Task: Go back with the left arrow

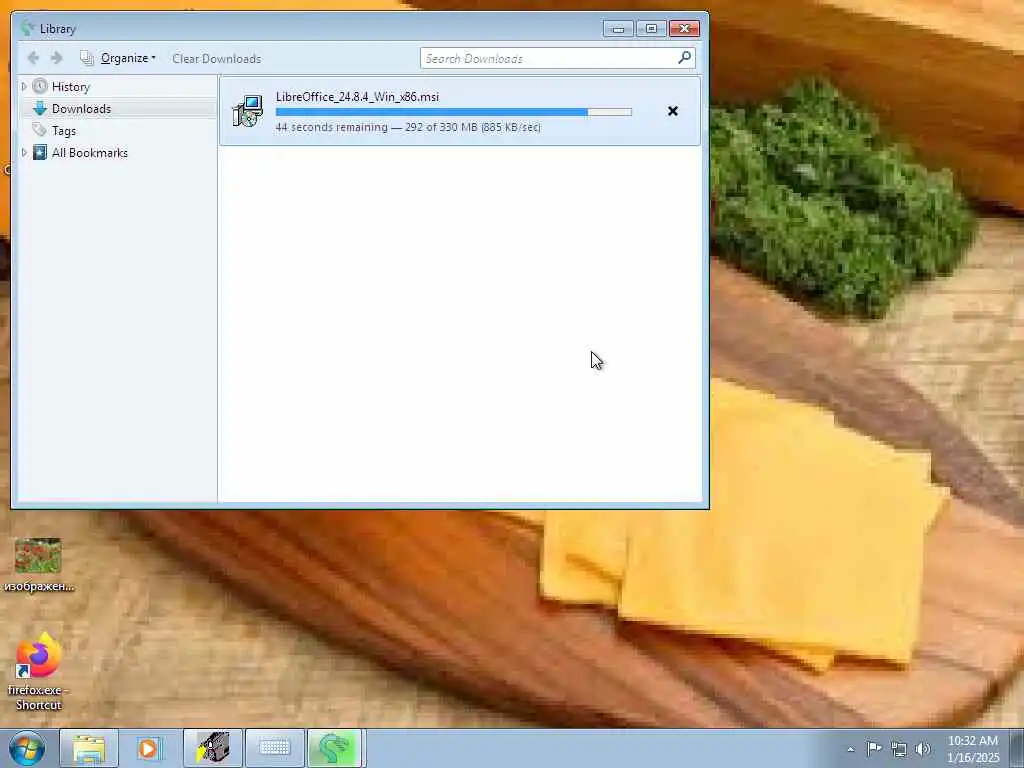Action: point(33,58)
